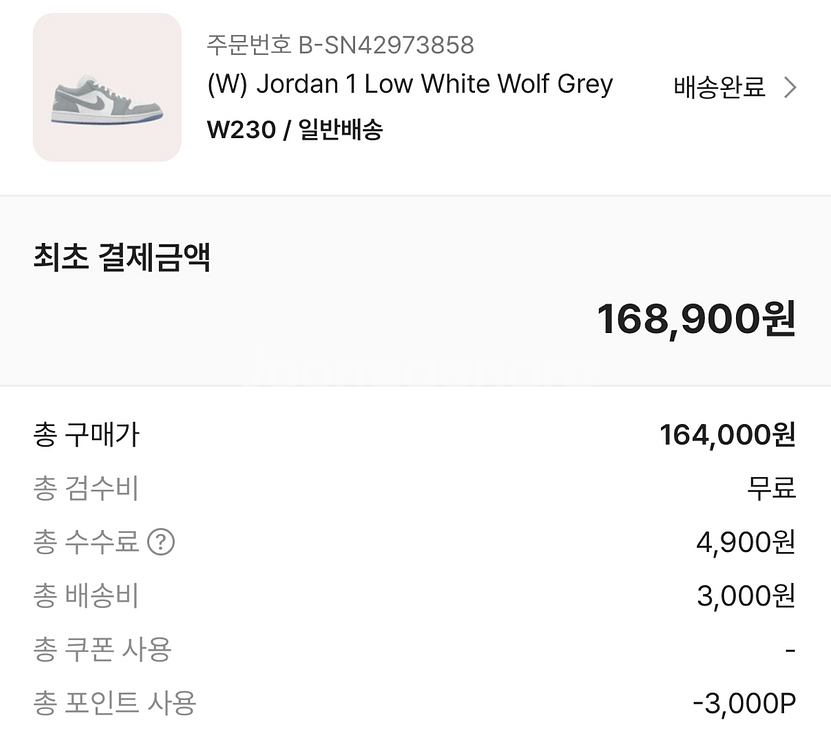Click the 총 수수료 fee label
831x750 pixels.
[x=86, y=542]
